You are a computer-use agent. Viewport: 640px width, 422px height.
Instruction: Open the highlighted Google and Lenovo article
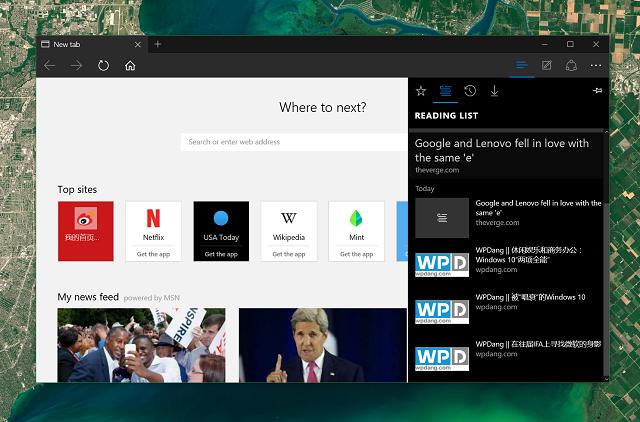tap(506, 156)
